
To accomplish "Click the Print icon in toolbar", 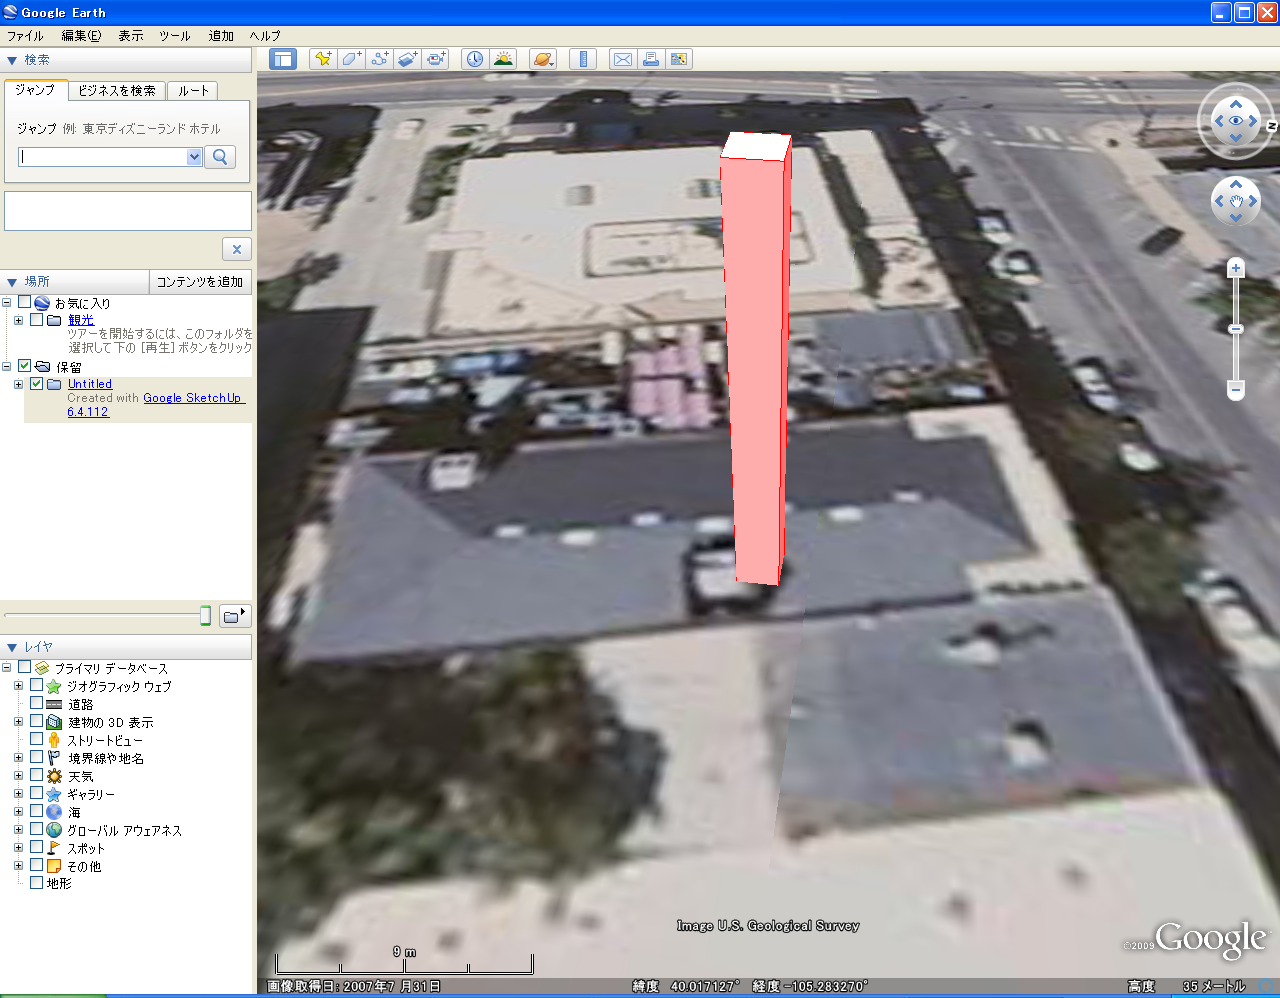I will (651, 59).
